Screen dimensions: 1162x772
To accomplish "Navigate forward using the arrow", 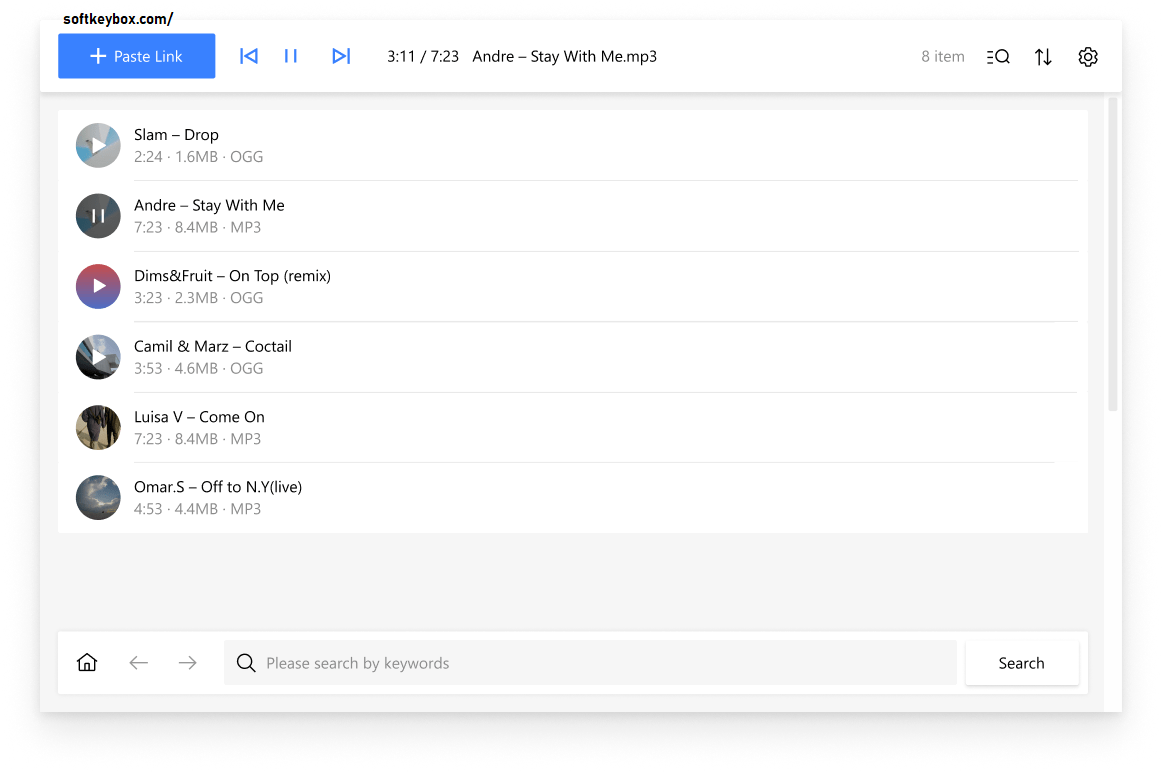I will (187, 662).
